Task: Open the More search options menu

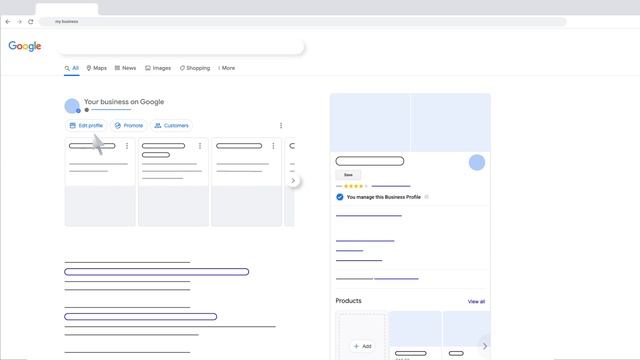Action: pyautogui.click(x=227, y=68)
